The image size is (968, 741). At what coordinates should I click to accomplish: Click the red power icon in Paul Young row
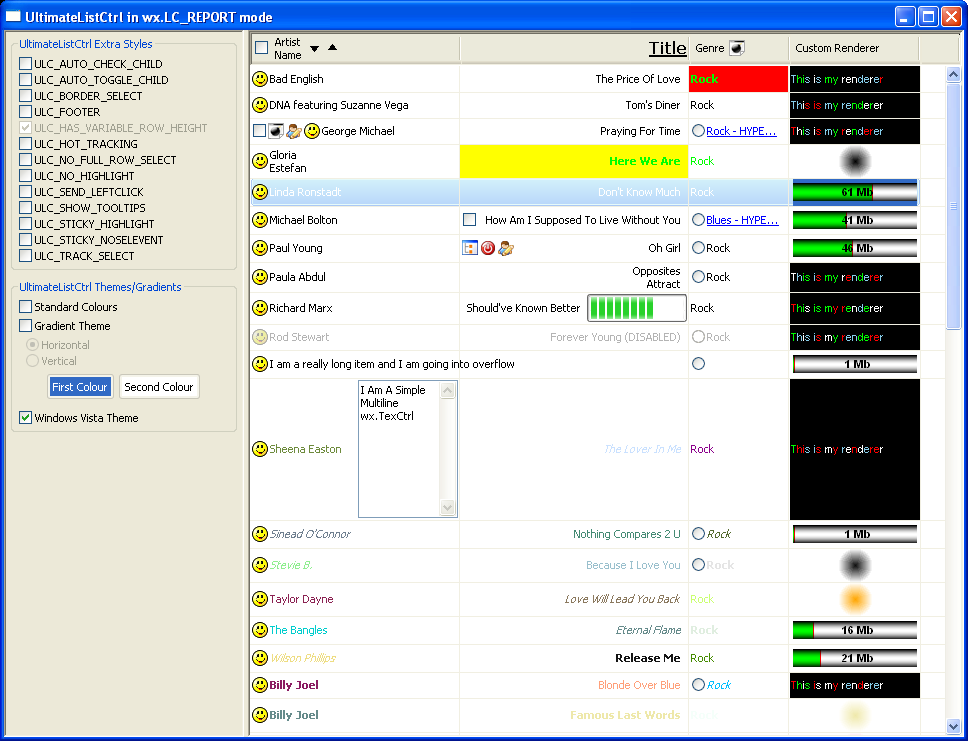tap(488, 248)
